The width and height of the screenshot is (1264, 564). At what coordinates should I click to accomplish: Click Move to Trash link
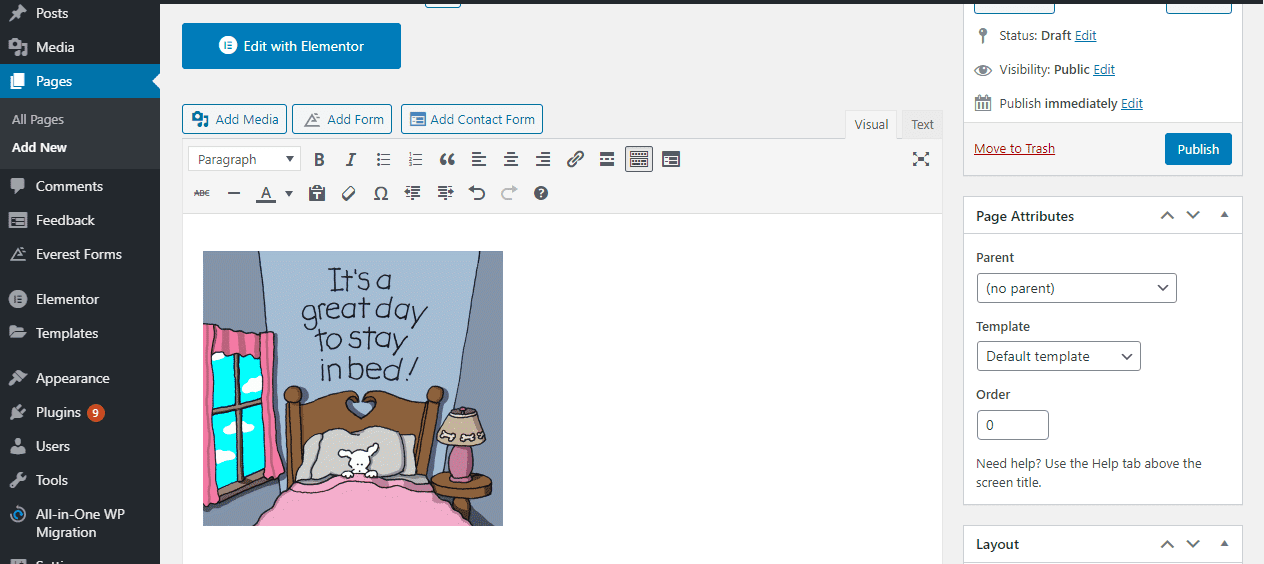1014,148
